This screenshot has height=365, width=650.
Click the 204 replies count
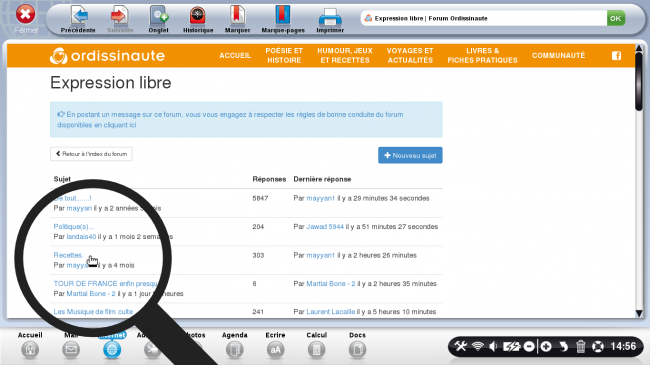(258, 226)
